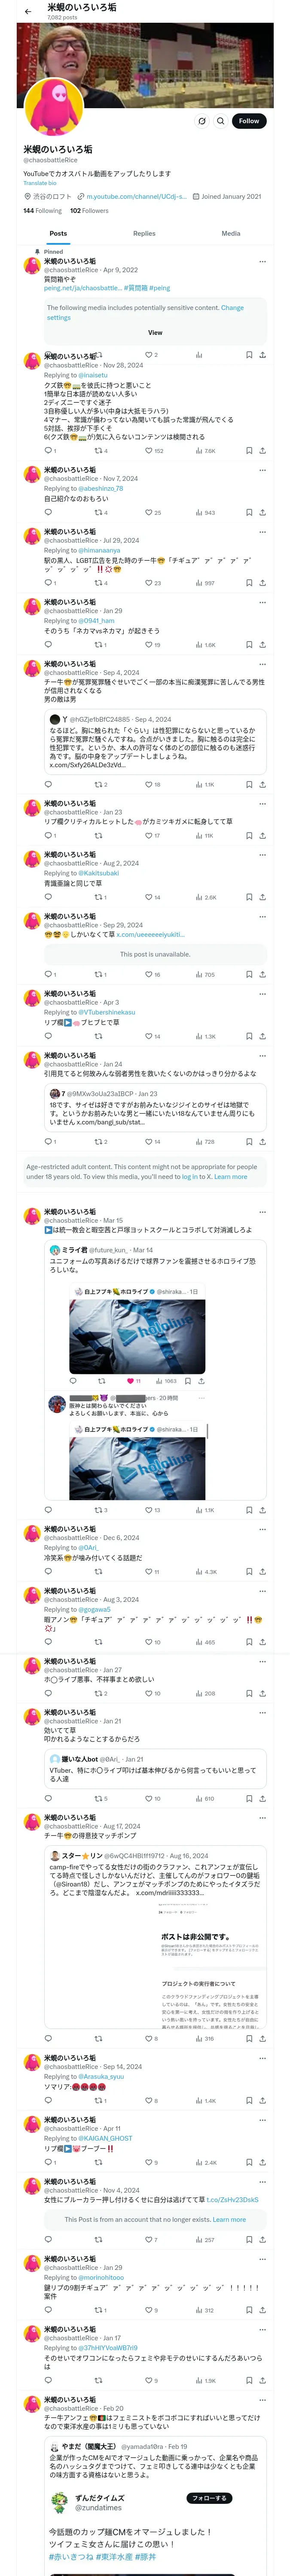290x2576 pixels.
Task: Switch to the Media tab
Action: coord(231,233)
